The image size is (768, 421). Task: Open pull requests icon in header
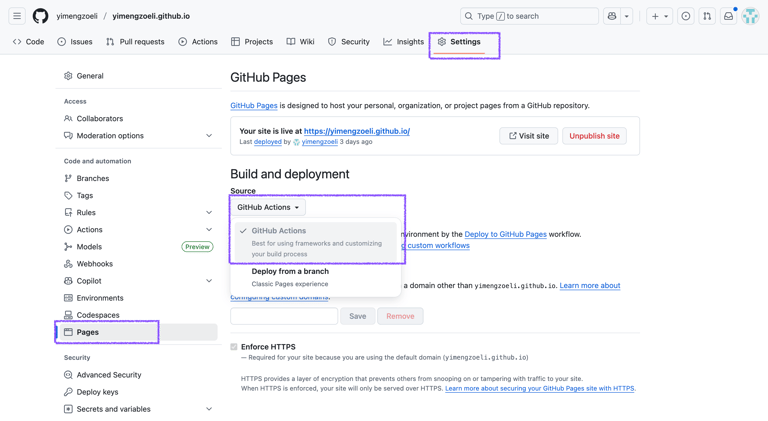[707, 16]
